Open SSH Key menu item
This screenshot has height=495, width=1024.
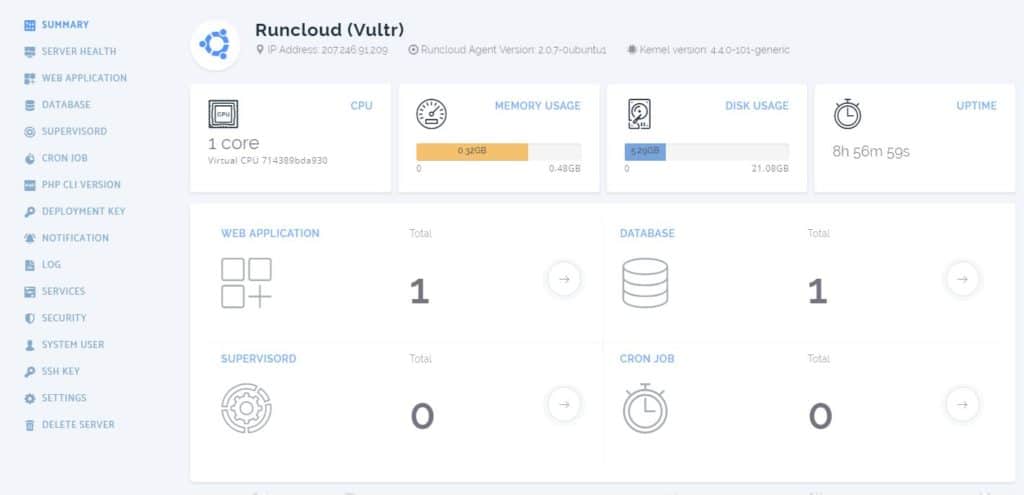click(x=60, y=372)
